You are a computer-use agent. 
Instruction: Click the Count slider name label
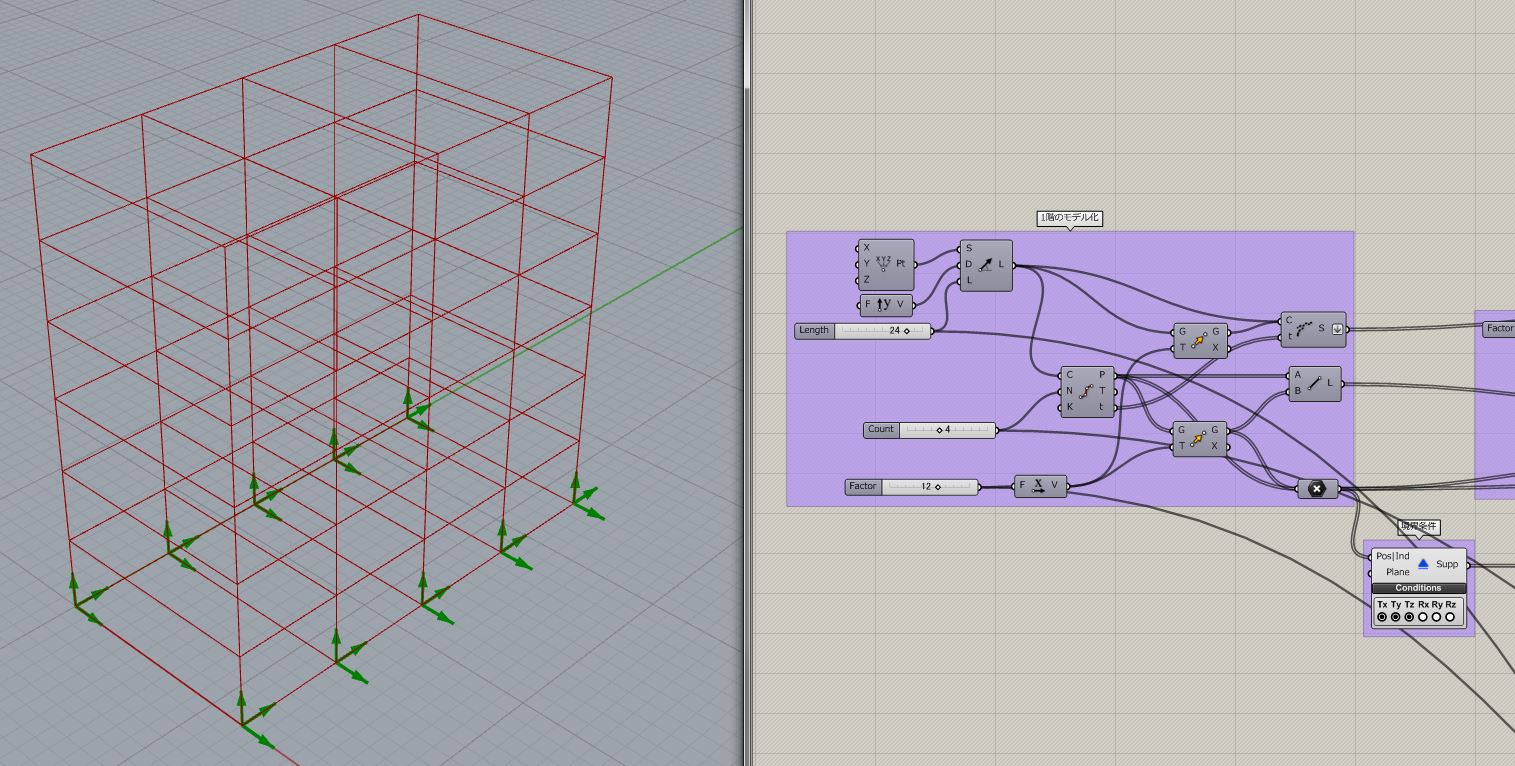881,430
